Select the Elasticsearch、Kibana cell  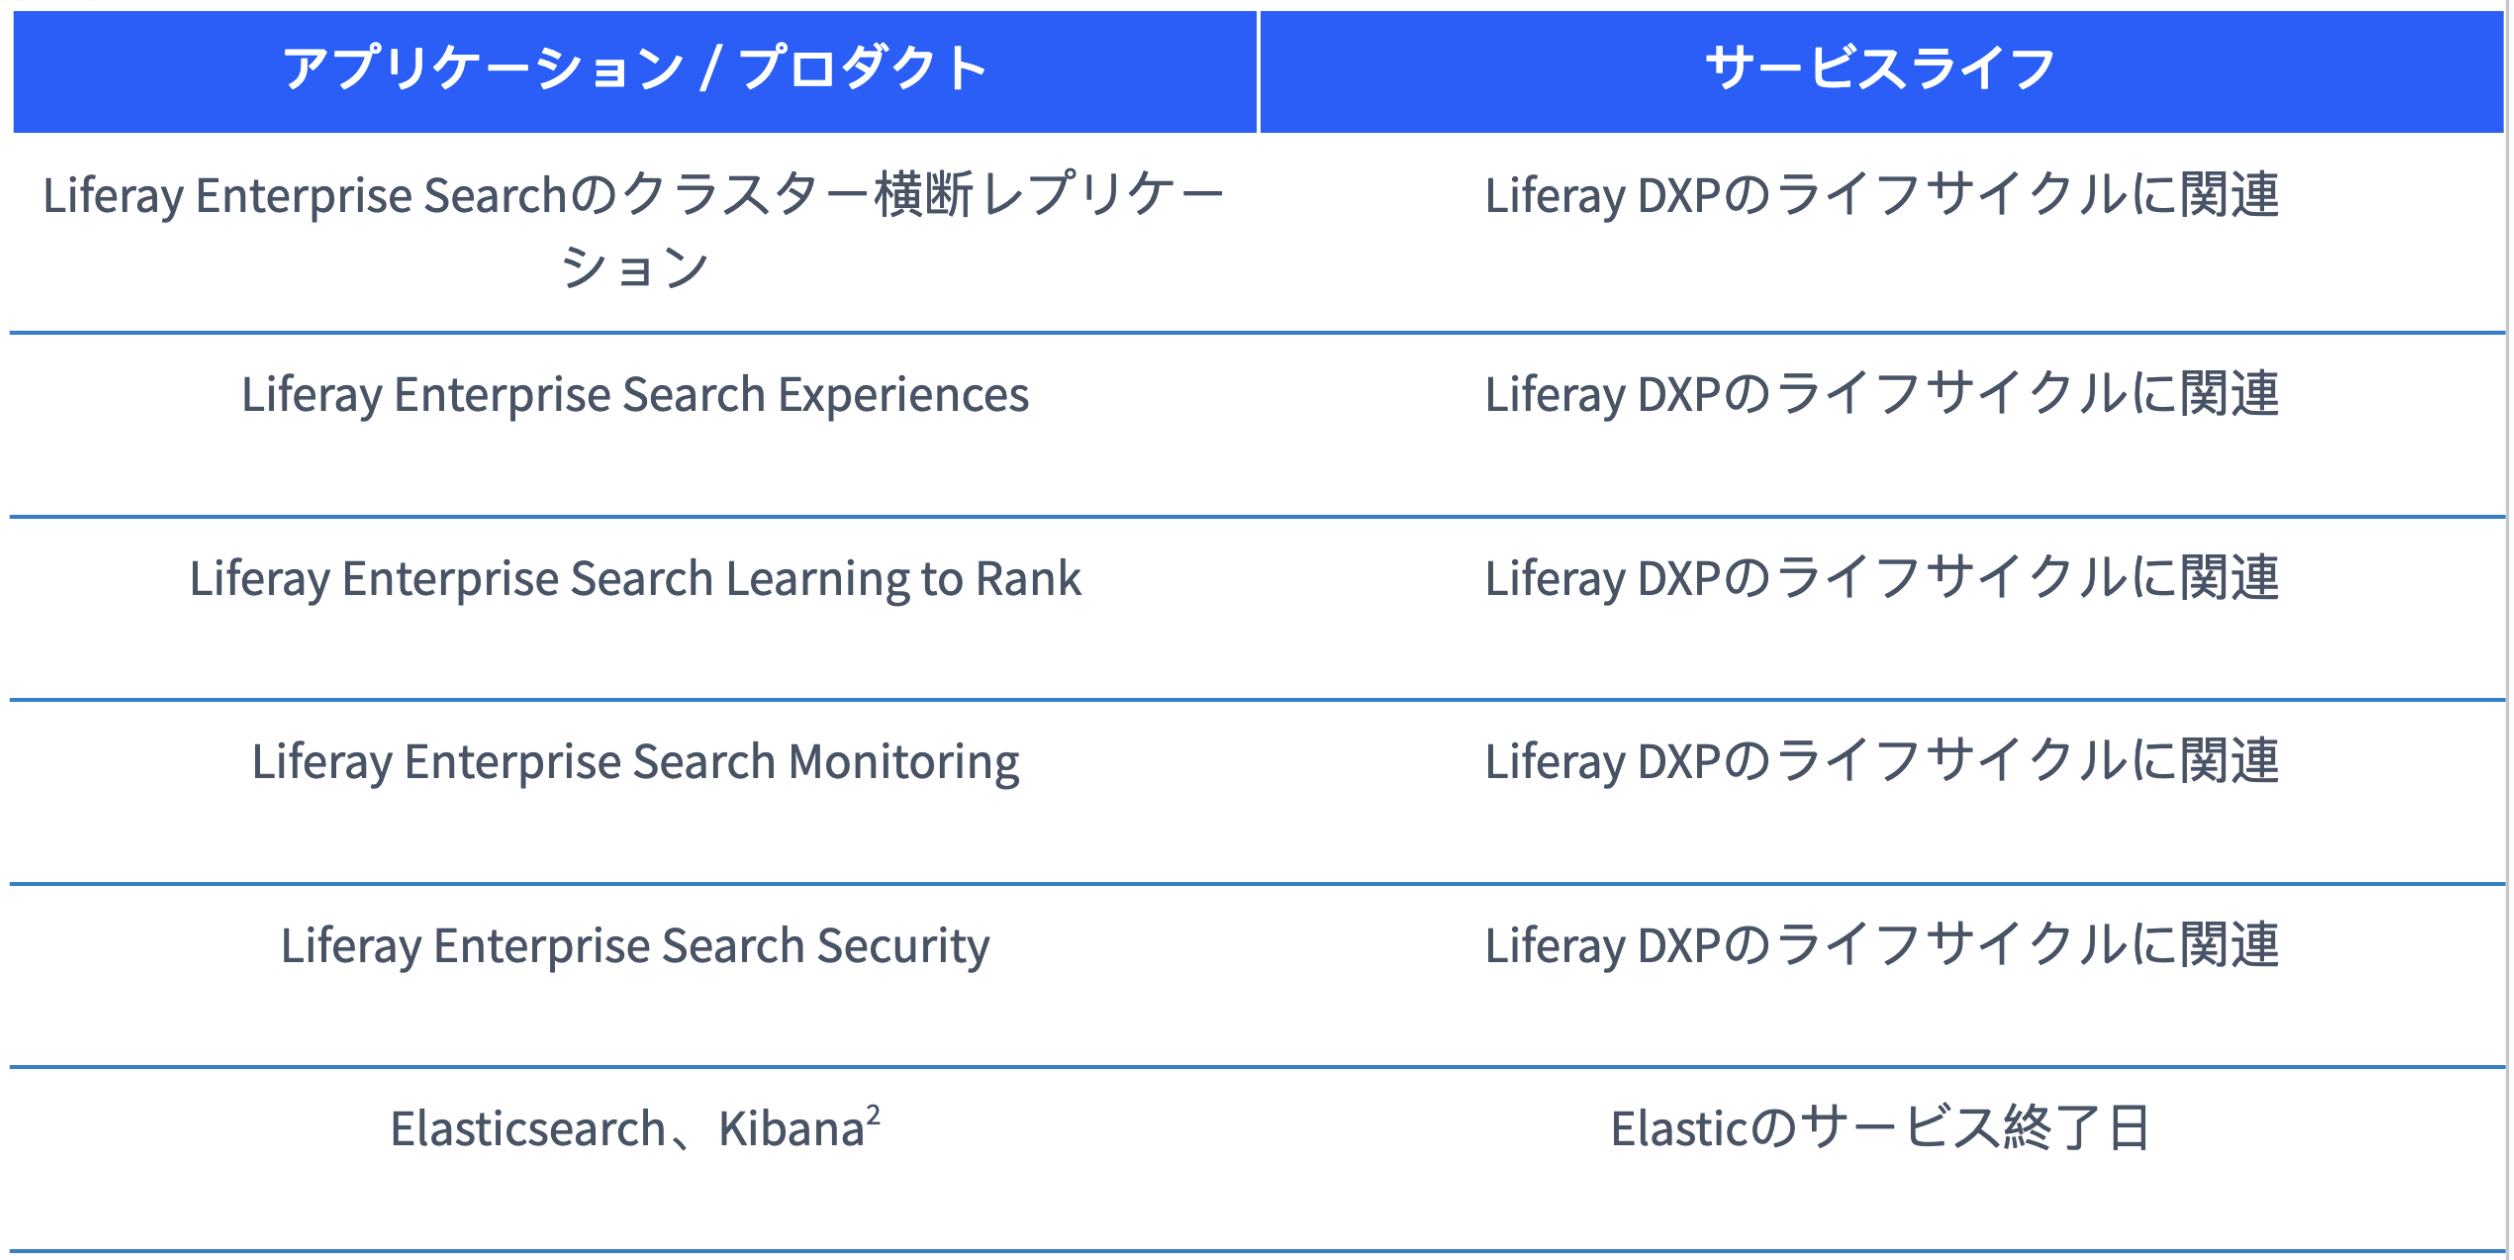click(x=635, y=1160)
